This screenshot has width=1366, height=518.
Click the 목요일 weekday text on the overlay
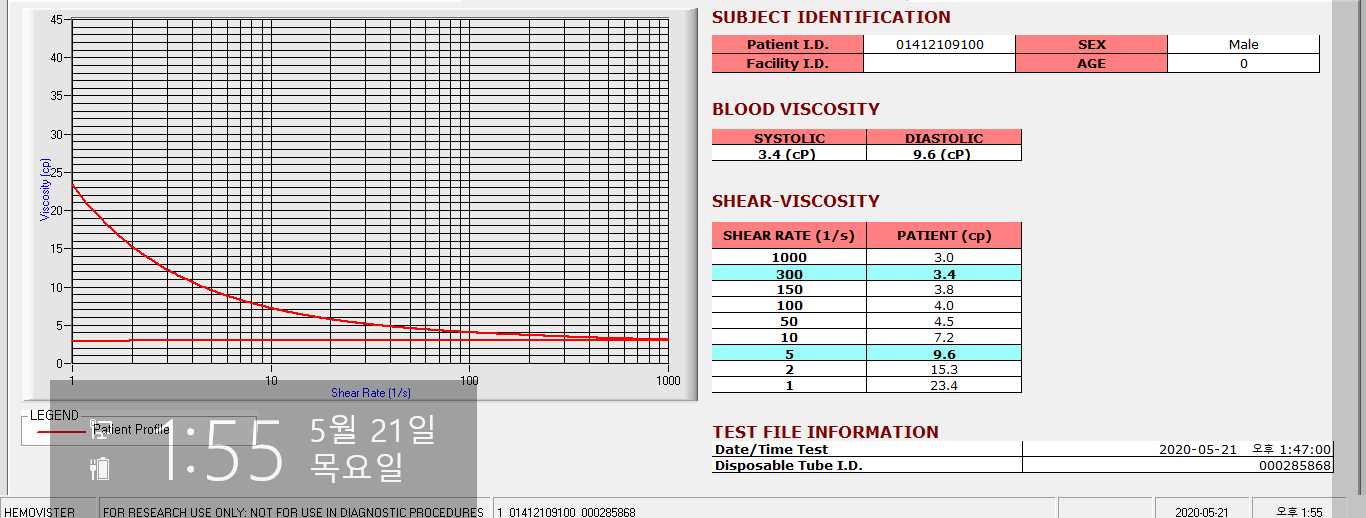pyautogui.click(x=356, y=466)
